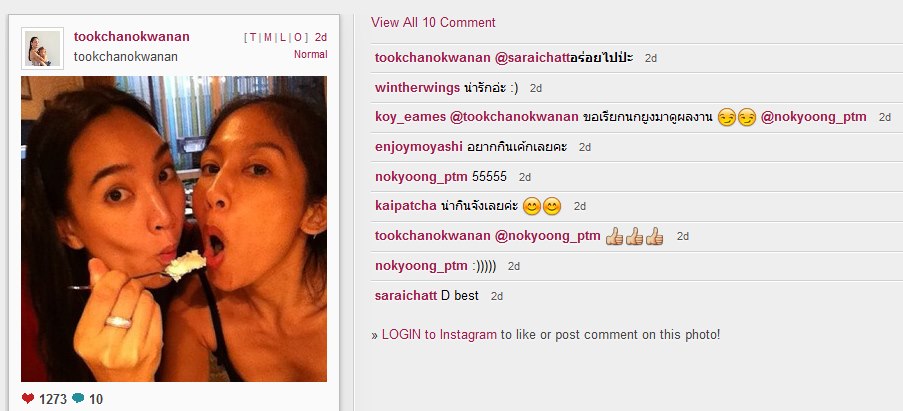Open the tookchanokwanan profile avatar thumbnail
Screen dimensions: 903x411
tap(43, 48)
